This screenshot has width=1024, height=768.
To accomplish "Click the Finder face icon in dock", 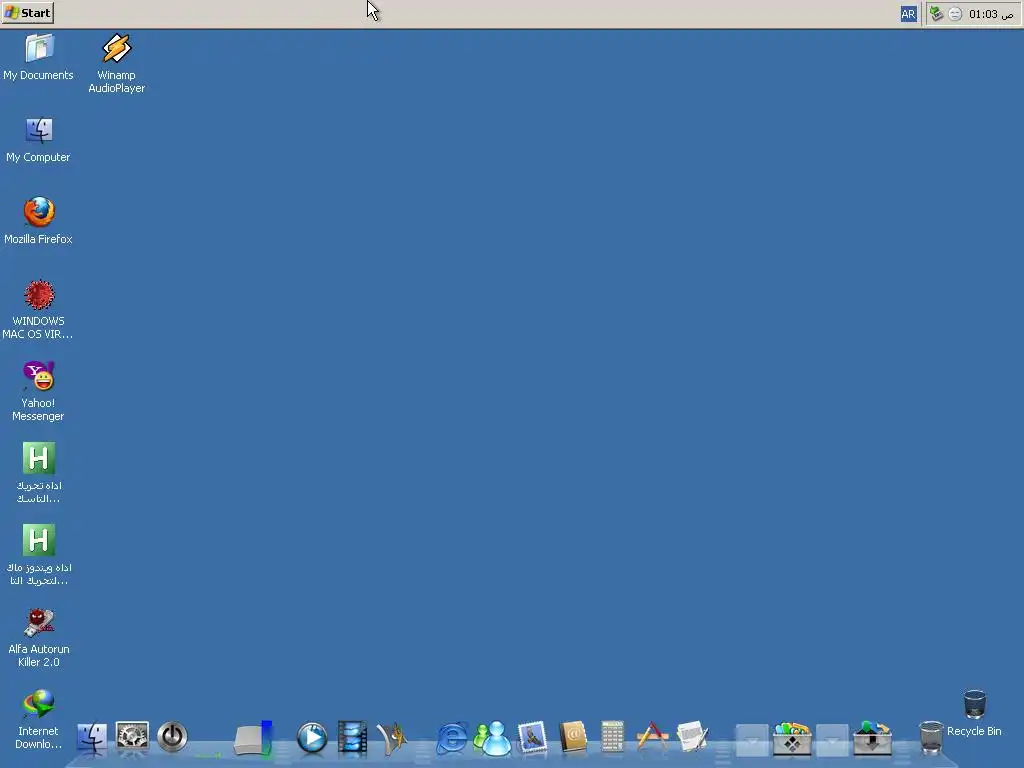I will pos(92,738).
